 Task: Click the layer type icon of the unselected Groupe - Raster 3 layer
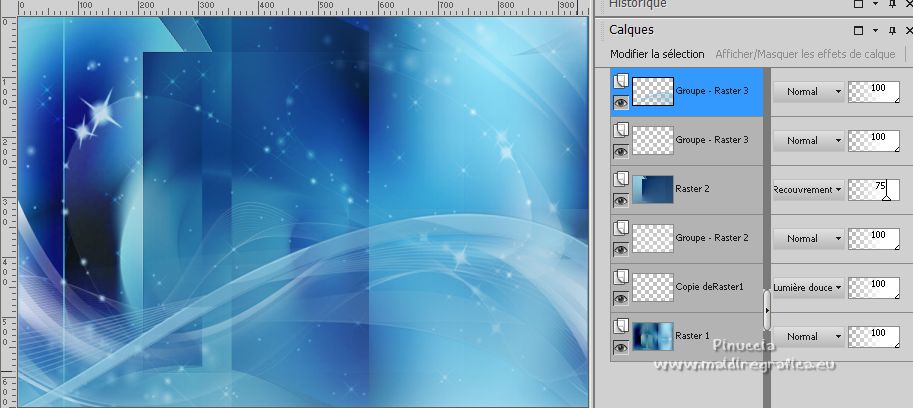pos(621,129)
